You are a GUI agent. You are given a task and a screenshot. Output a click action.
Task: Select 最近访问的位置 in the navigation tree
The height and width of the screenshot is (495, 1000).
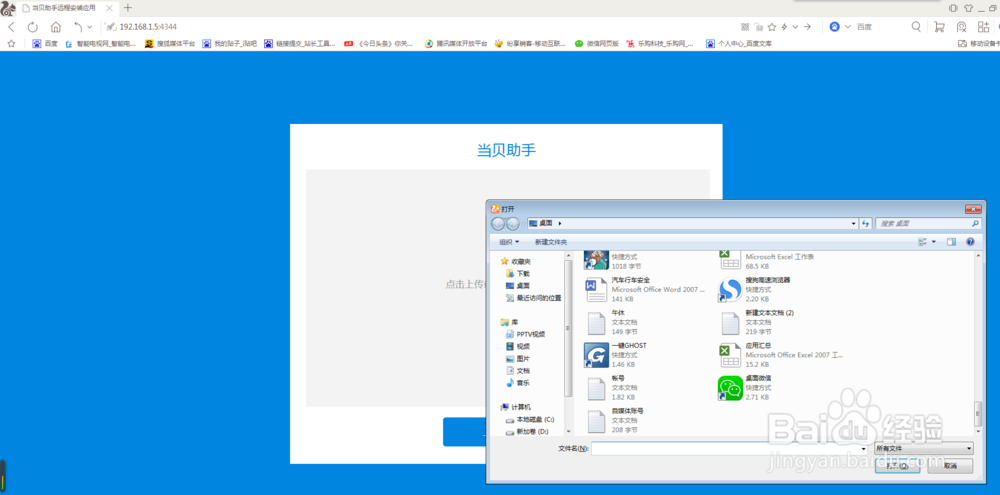(x=533, y=298)
